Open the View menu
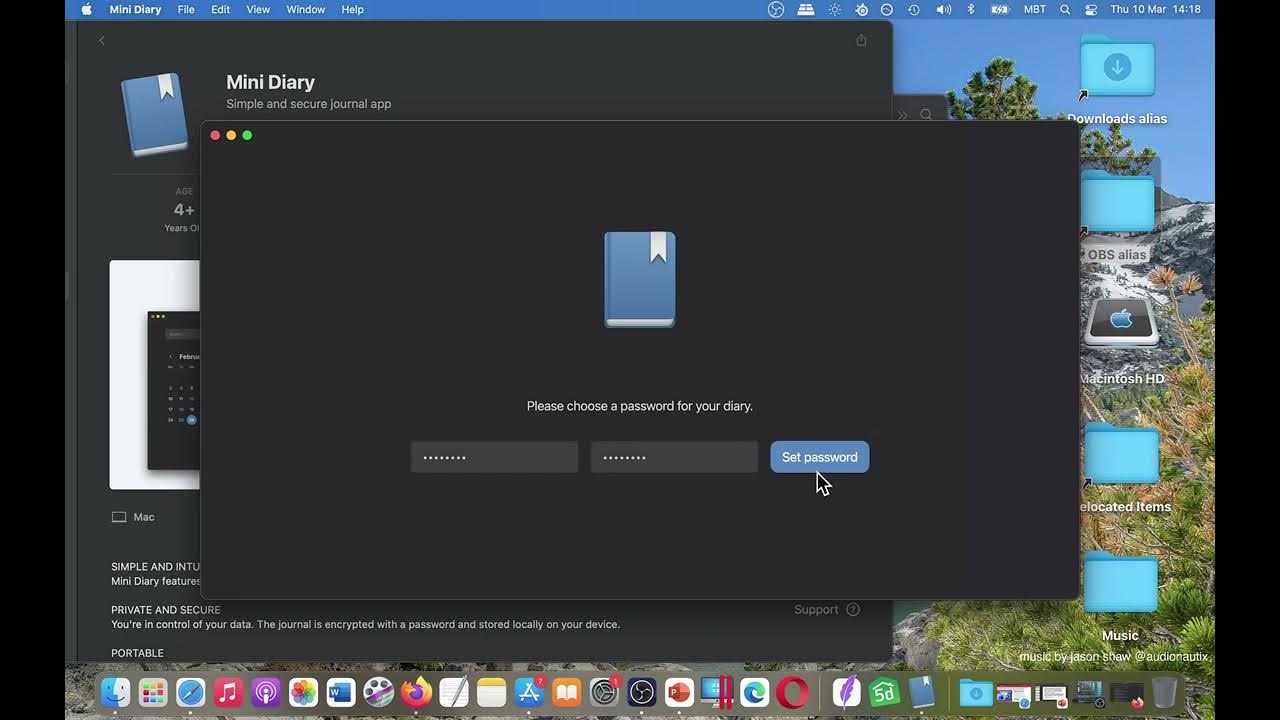1280x720 pixels. [258, 9]
